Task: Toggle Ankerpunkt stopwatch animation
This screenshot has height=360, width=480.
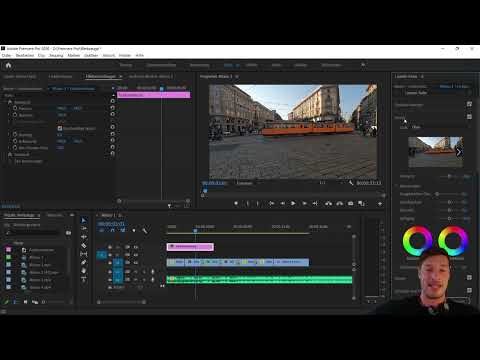Action: (15, 141)
